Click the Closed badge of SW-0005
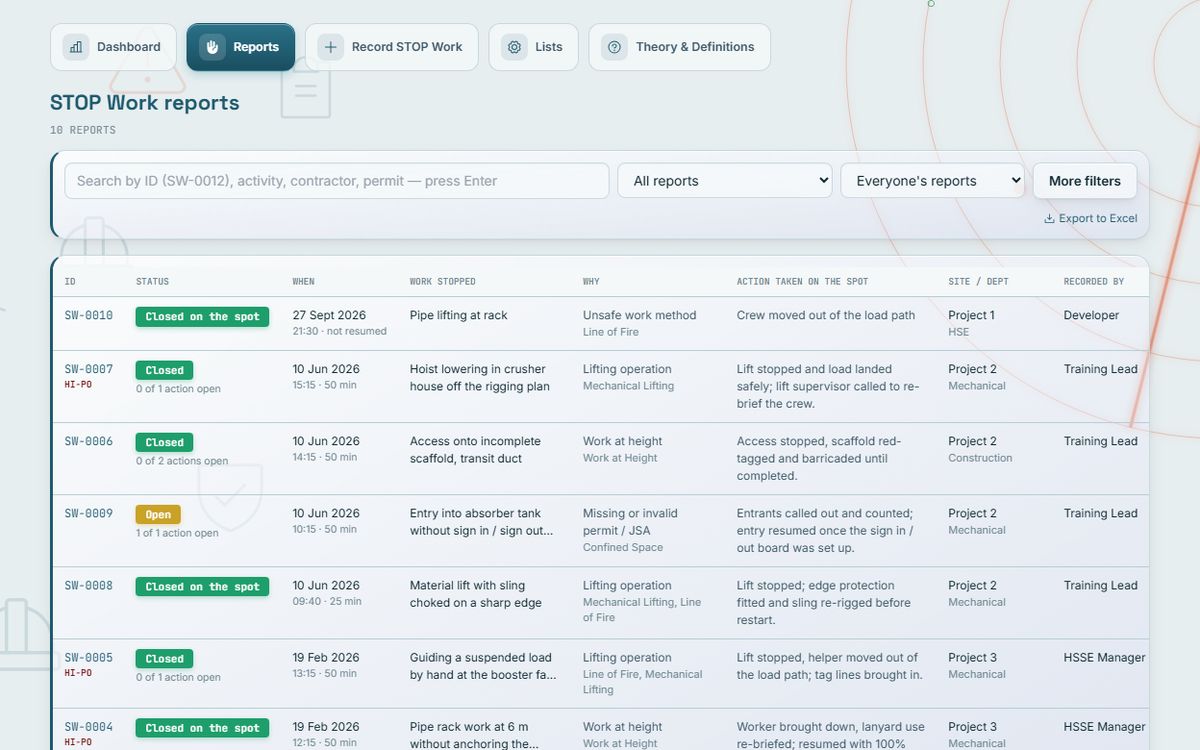This screenshot has width=1200, height=750. pyautogui.click(x=164, y=659)
